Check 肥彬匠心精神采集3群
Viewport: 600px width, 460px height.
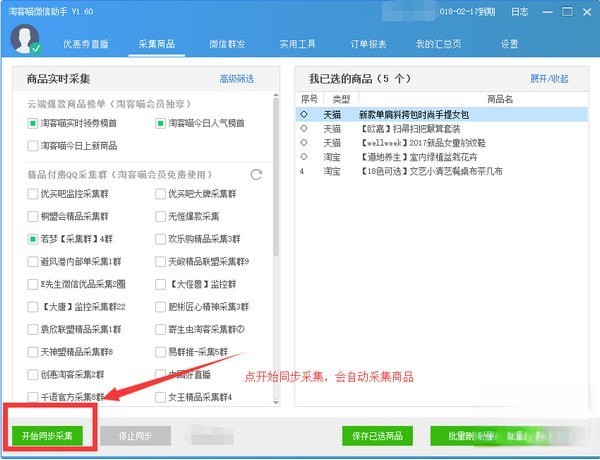click(160, 307)
